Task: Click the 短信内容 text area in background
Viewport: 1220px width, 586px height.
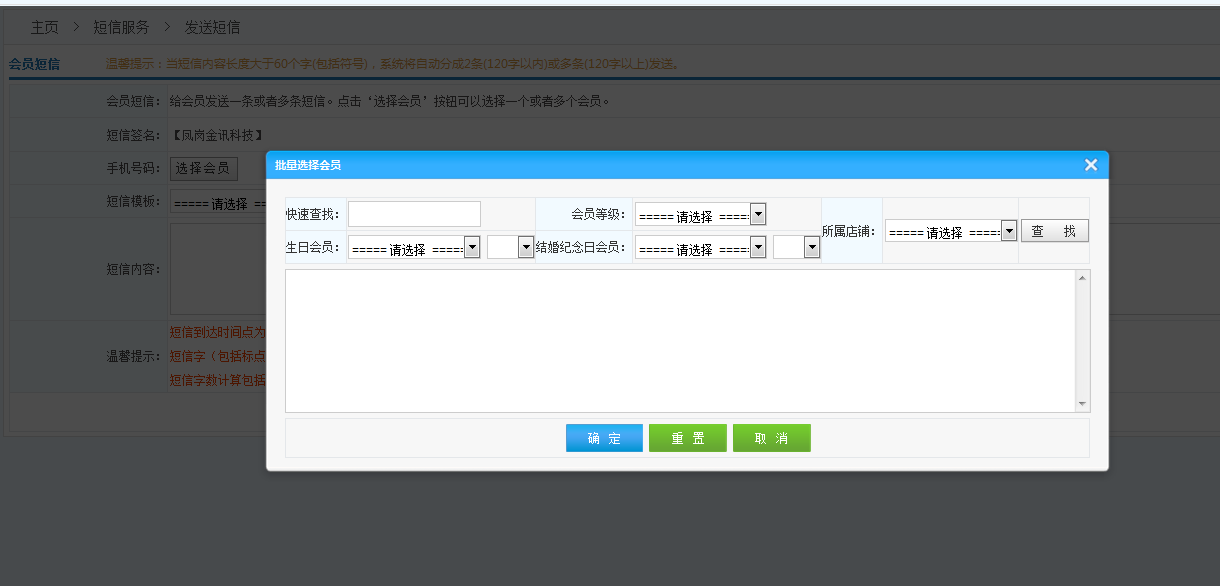Action: click(x=218, y=268)
